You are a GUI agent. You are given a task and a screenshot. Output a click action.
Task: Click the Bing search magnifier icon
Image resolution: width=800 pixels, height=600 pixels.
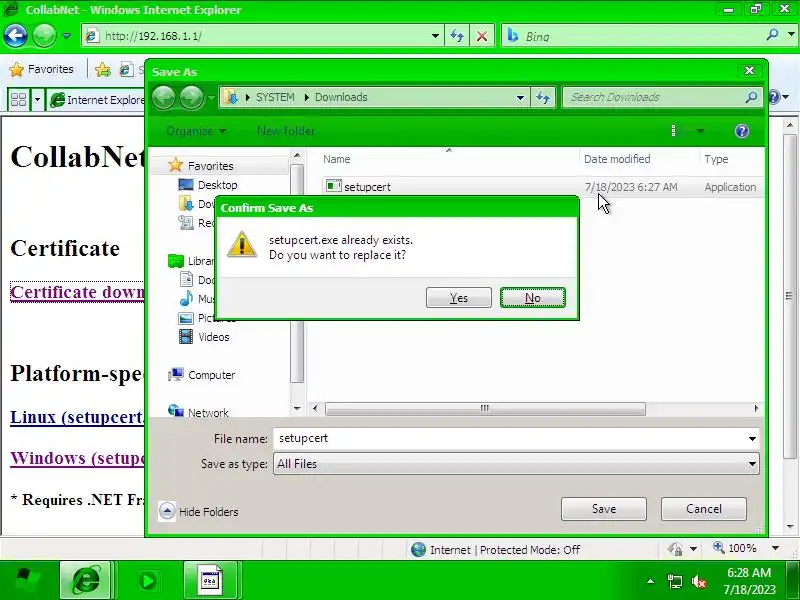point(772,35)
